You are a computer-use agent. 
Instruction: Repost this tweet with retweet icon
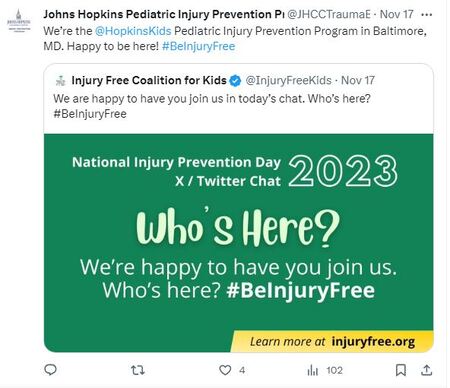pos(138,370)
